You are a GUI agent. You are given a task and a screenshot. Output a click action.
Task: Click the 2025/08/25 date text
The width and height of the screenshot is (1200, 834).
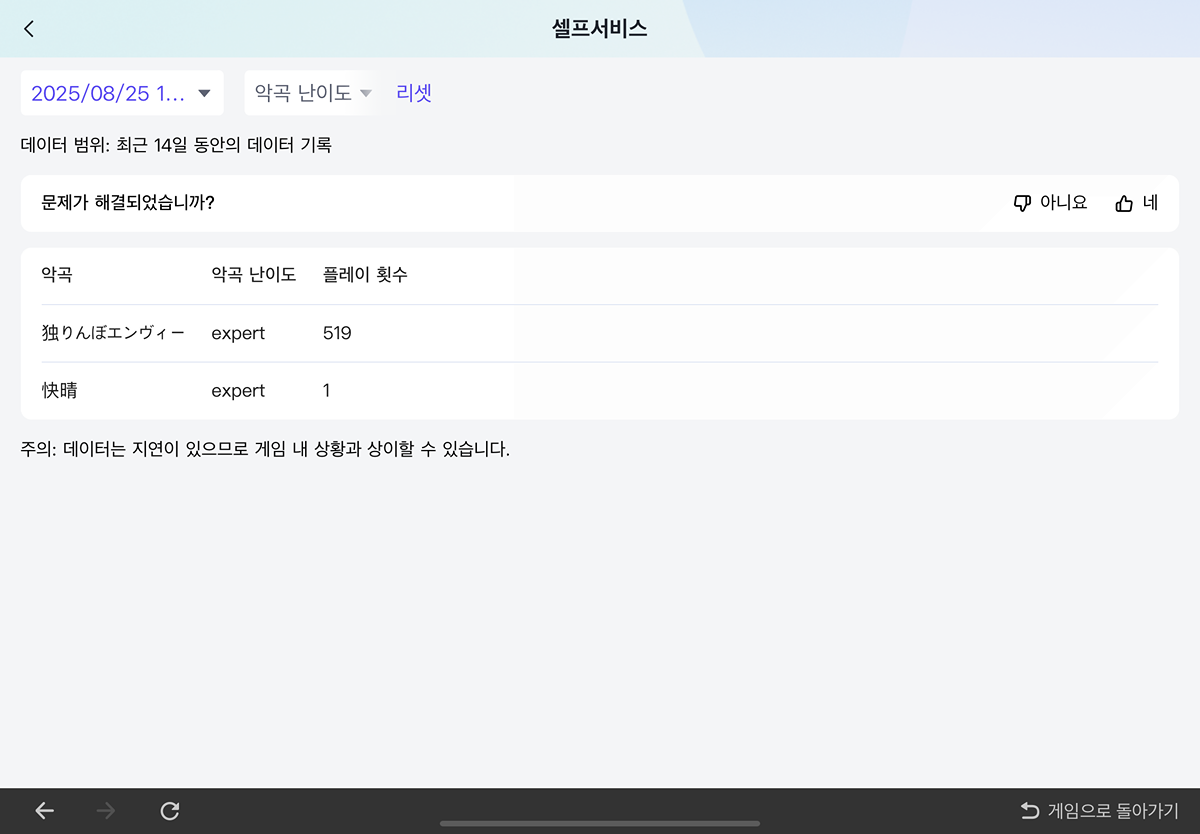point(108,93)
